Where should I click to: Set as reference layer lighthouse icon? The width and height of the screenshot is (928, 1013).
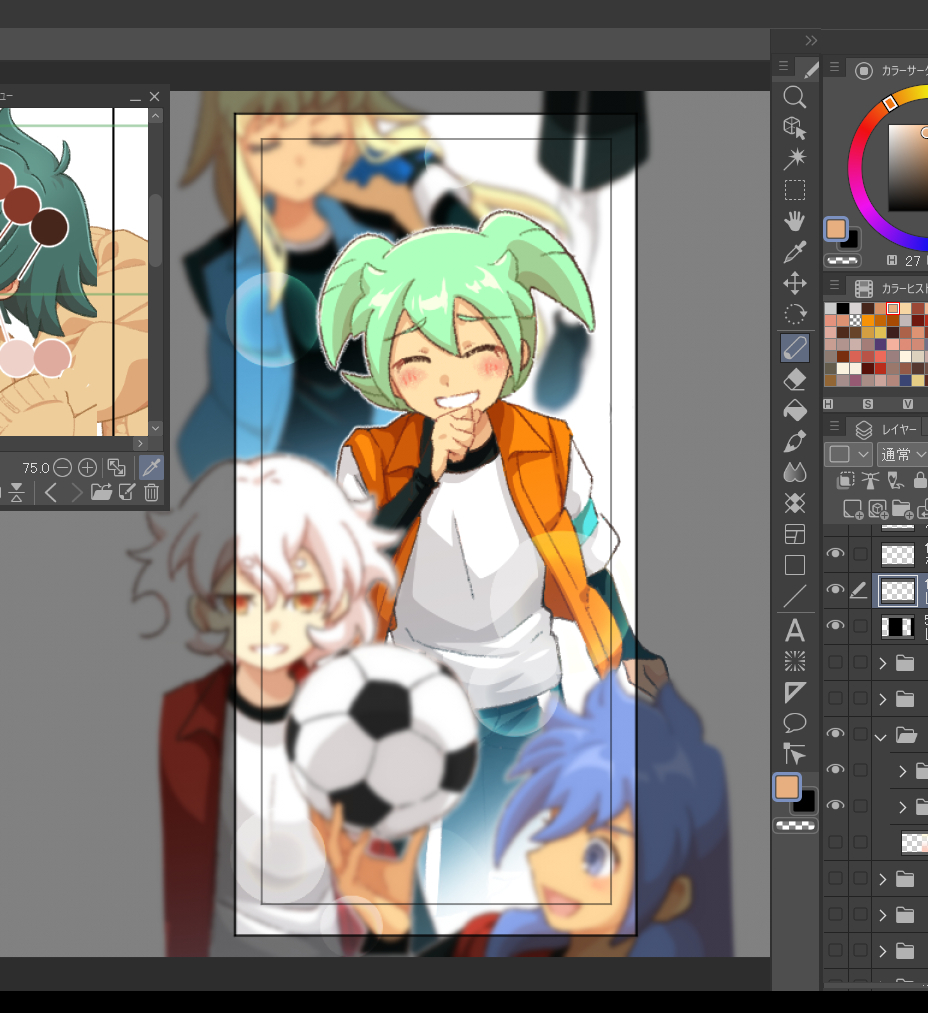870,480
